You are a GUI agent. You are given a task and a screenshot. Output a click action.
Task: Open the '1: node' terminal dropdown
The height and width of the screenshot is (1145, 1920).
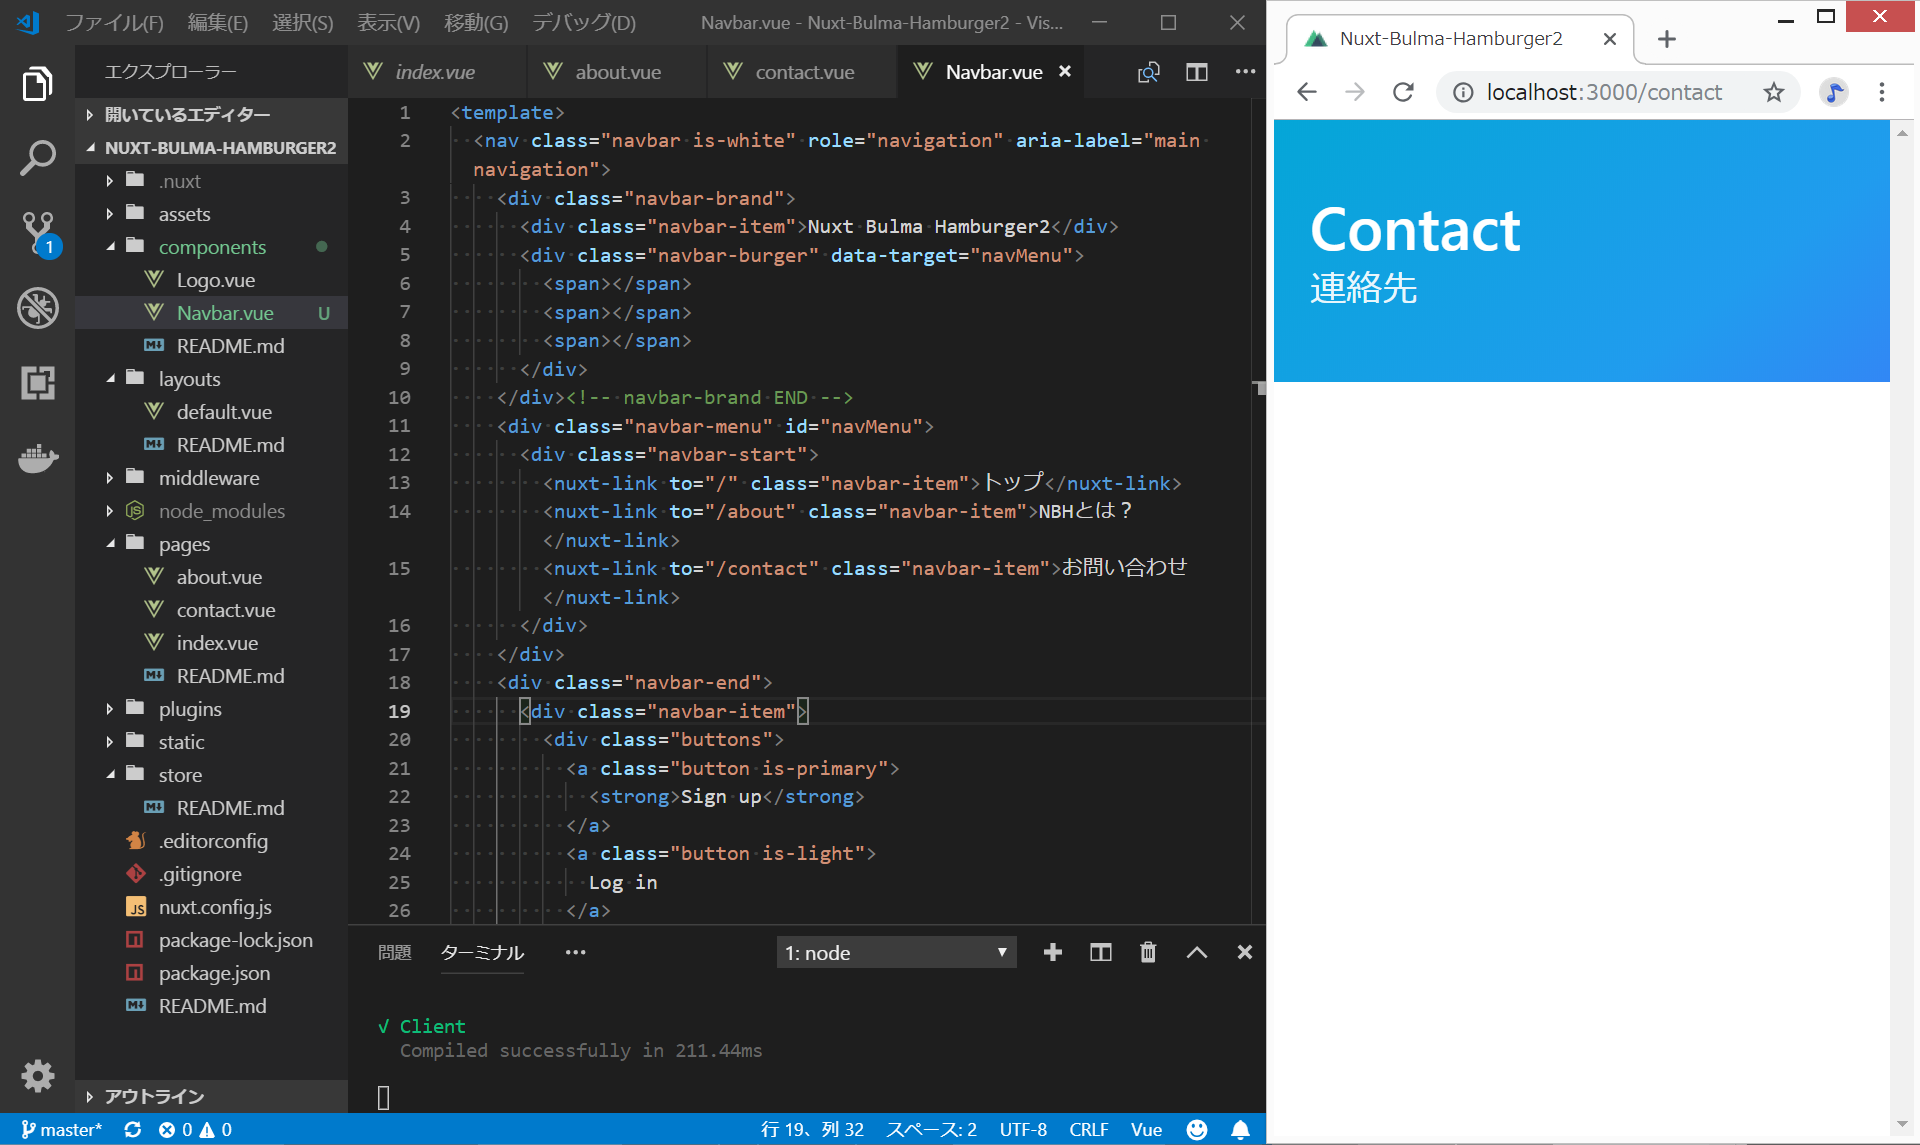coord(896,952)
